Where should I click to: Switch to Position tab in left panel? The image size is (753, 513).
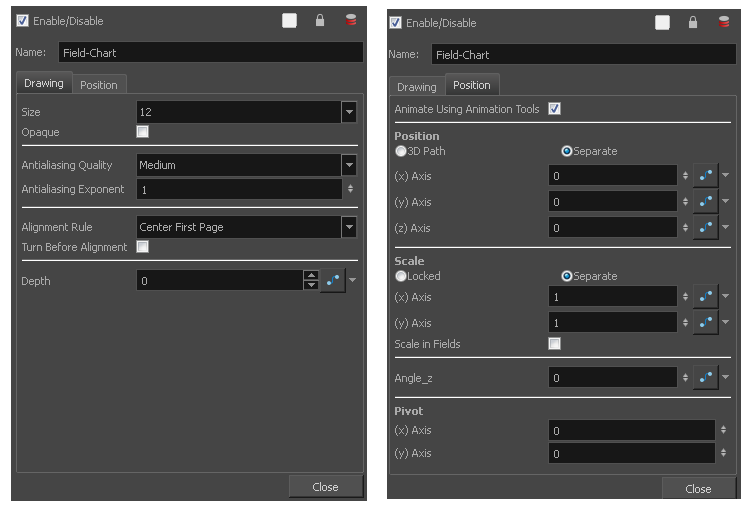[x=99, y=85]
